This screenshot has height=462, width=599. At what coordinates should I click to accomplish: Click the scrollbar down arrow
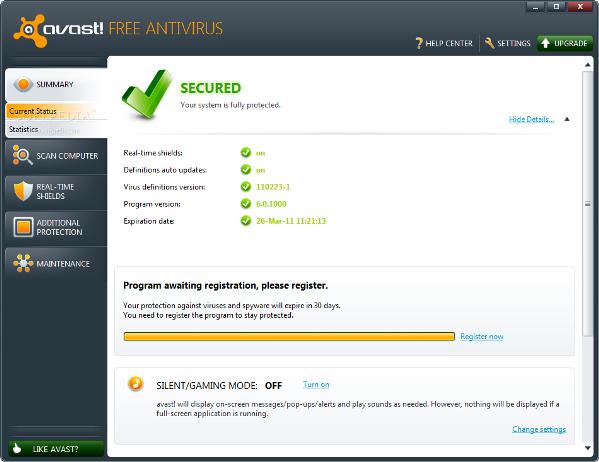(588, 448)
